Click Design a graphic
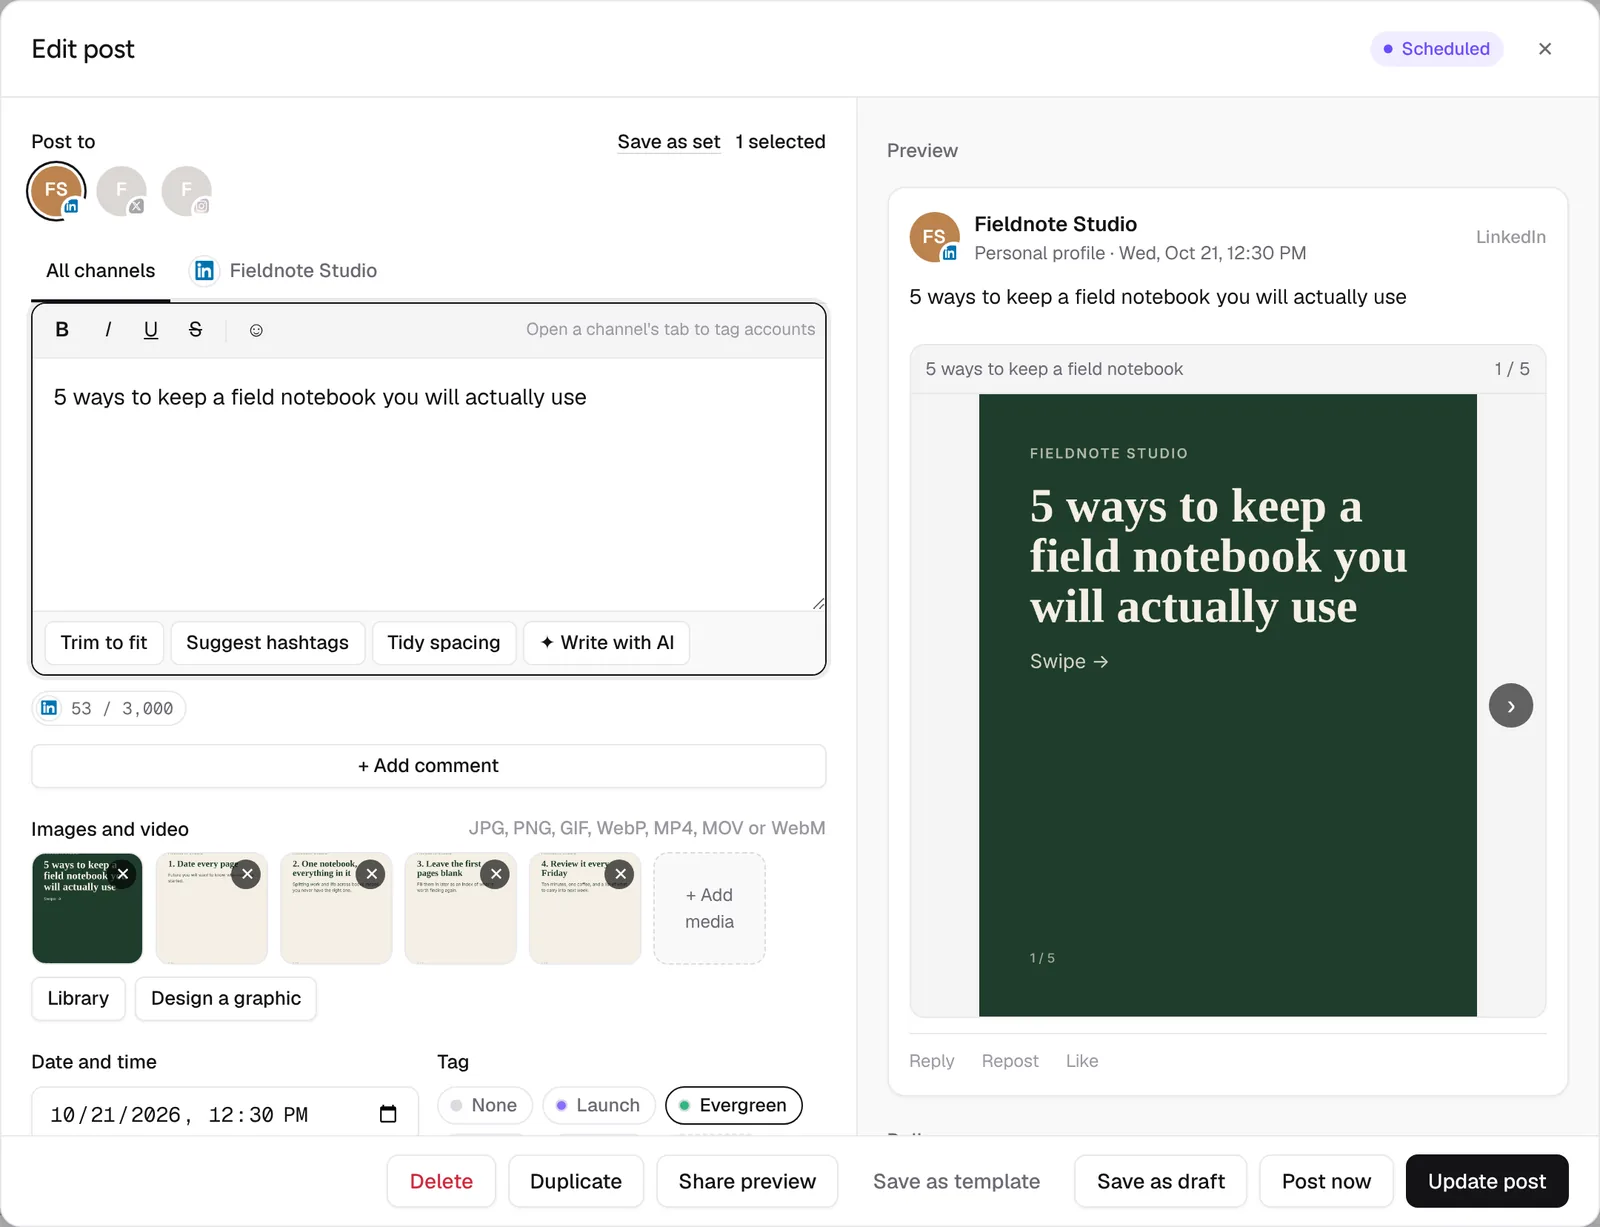This screenshot has width=1600, height=1227. pos(226,999)
